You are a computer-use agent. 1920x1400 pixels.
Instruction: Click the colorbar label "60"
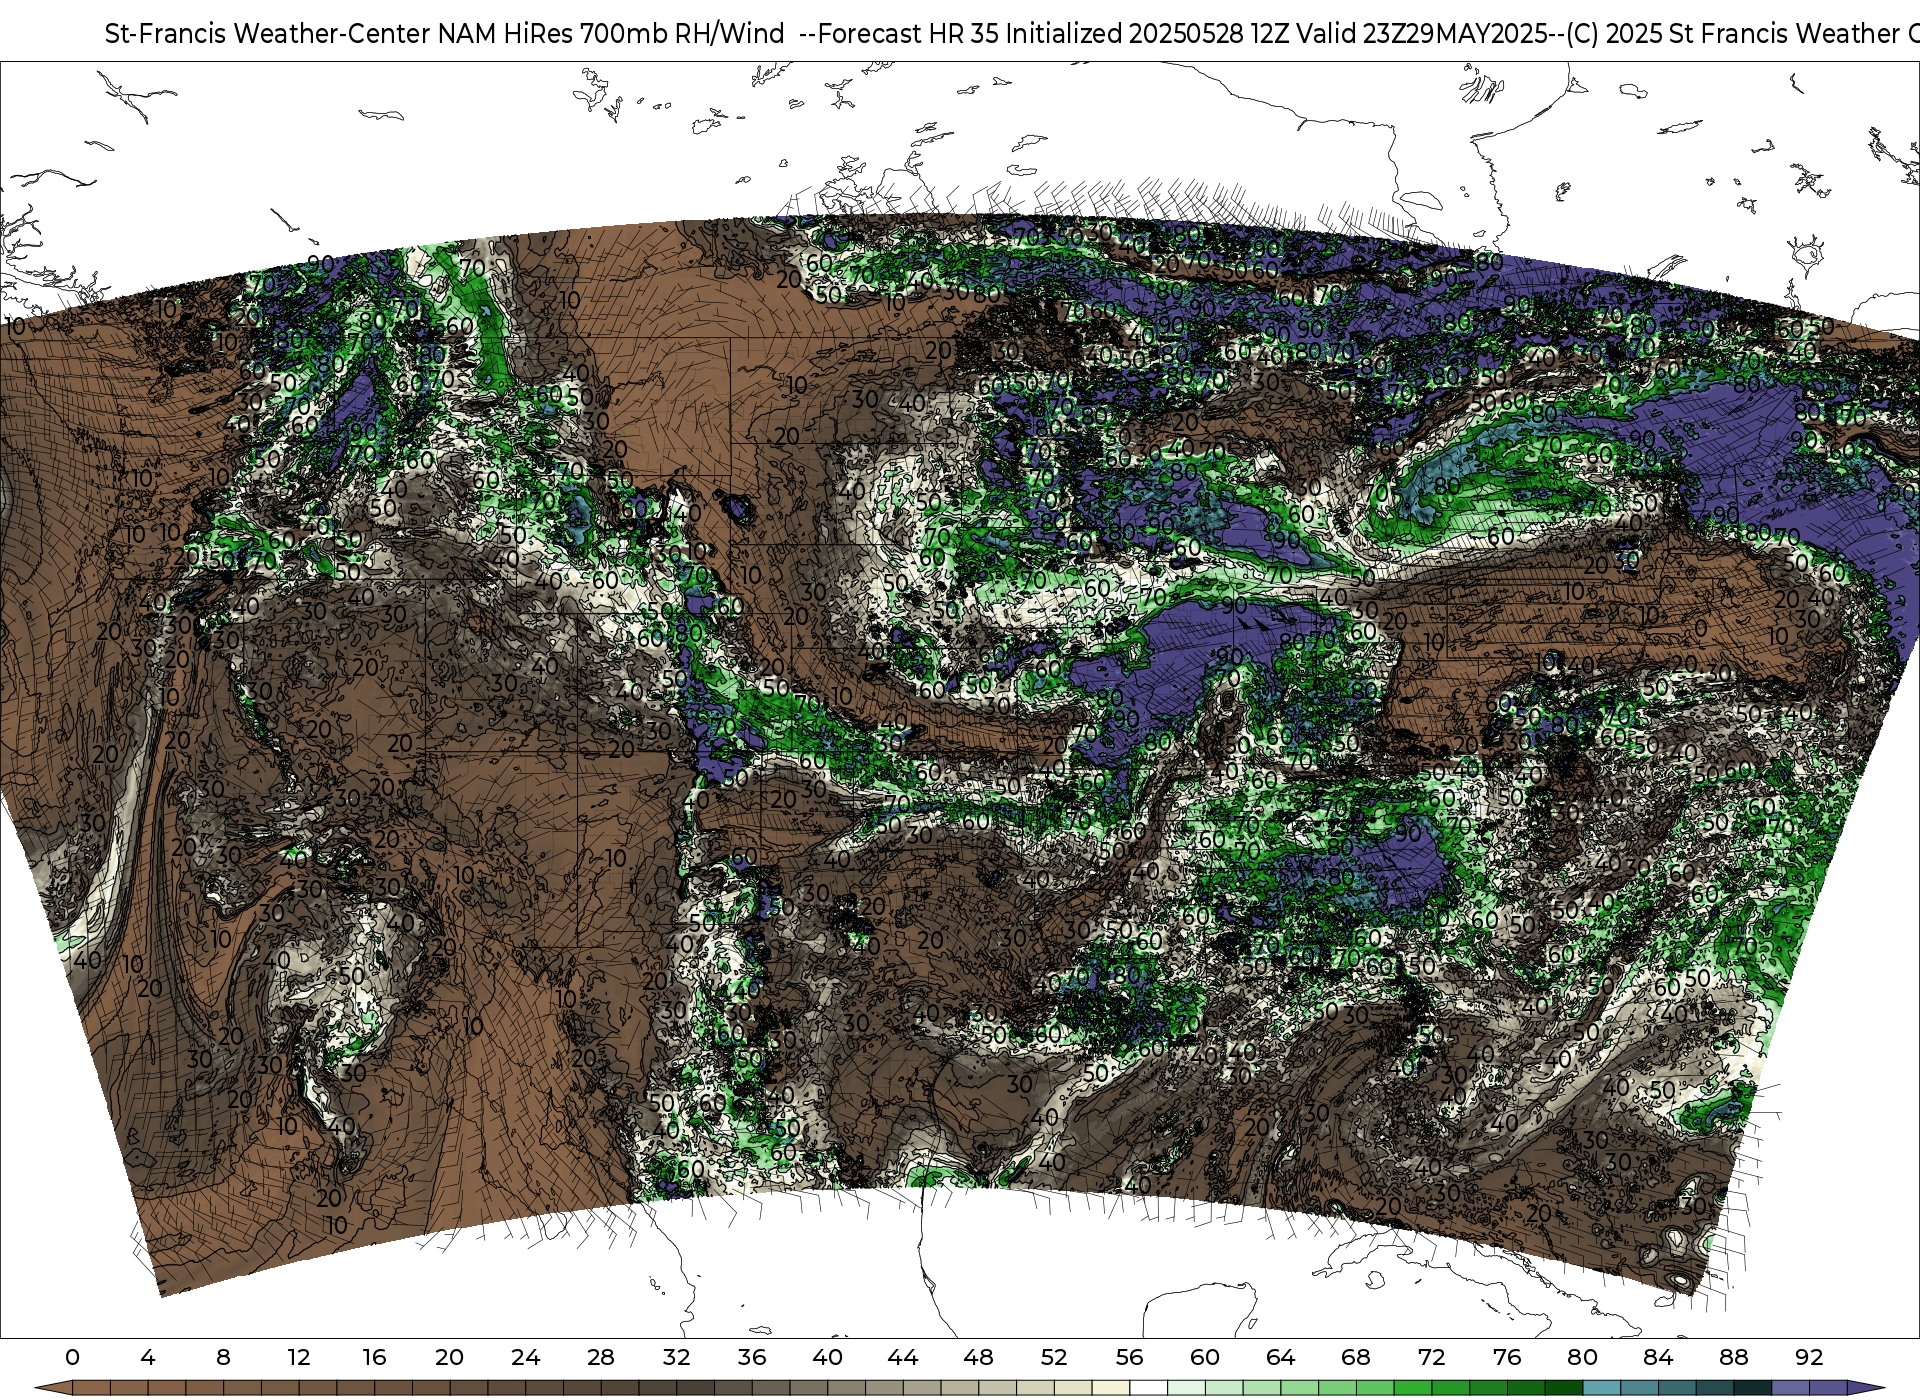coord(1205,1357)
